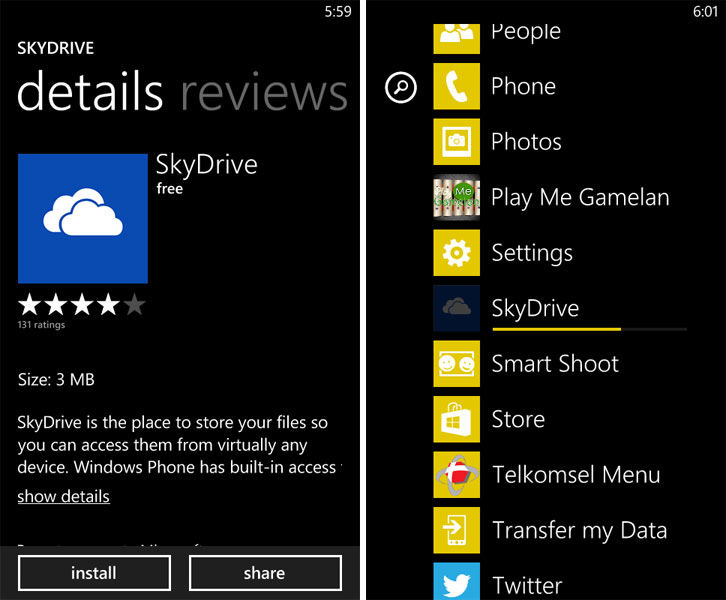Tap the SkyDrive app title beside the tile
Screen dimensions: 726x600
207,166
